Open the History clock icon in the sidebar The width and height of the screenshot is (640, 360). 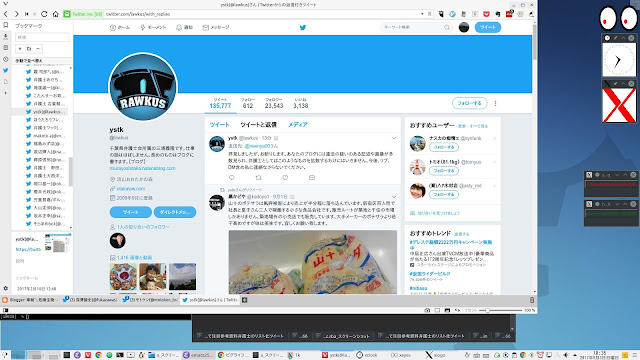[x=6, y=59]
